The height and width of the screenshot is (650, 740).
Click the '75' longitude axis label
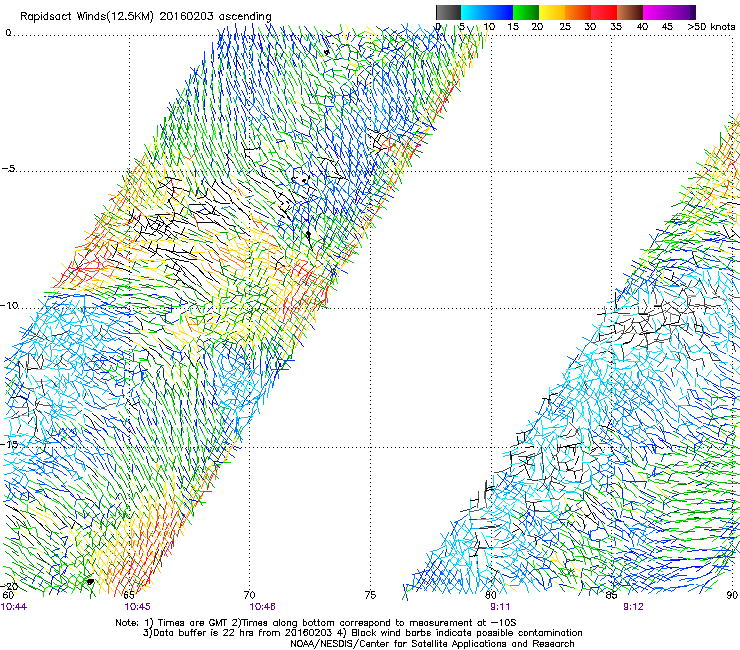tap(370, 595)
